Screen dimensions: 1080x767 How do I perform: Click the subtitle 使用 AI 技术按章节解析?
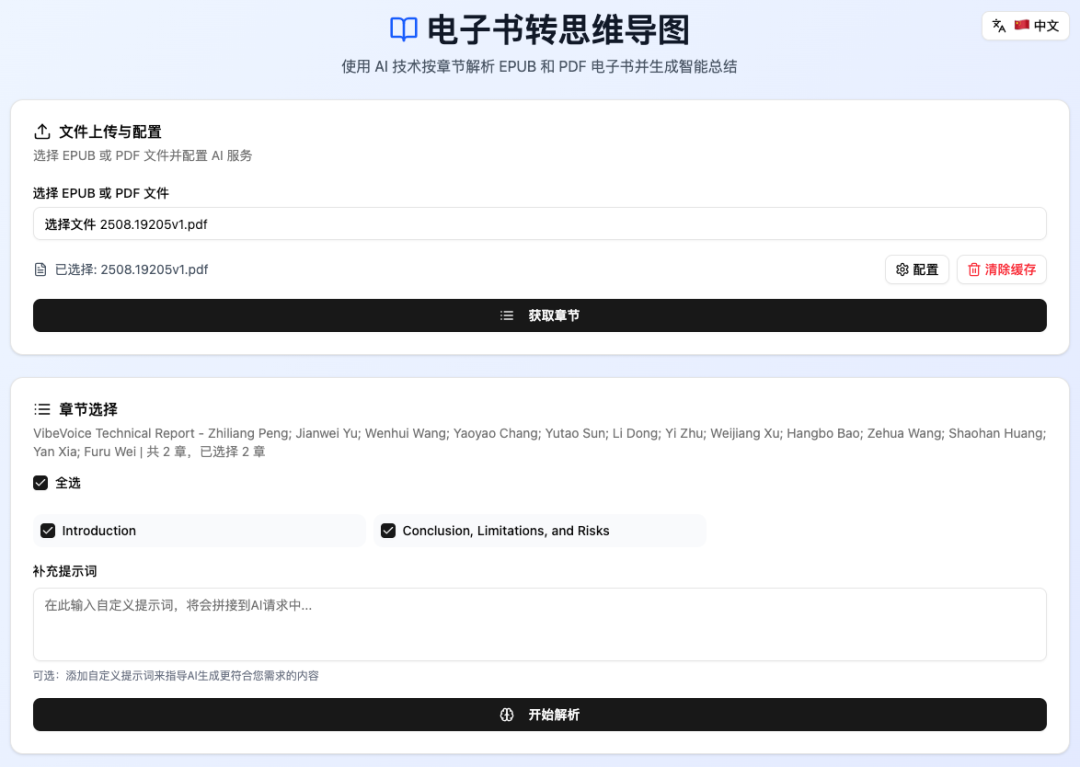tap(539, 67)
